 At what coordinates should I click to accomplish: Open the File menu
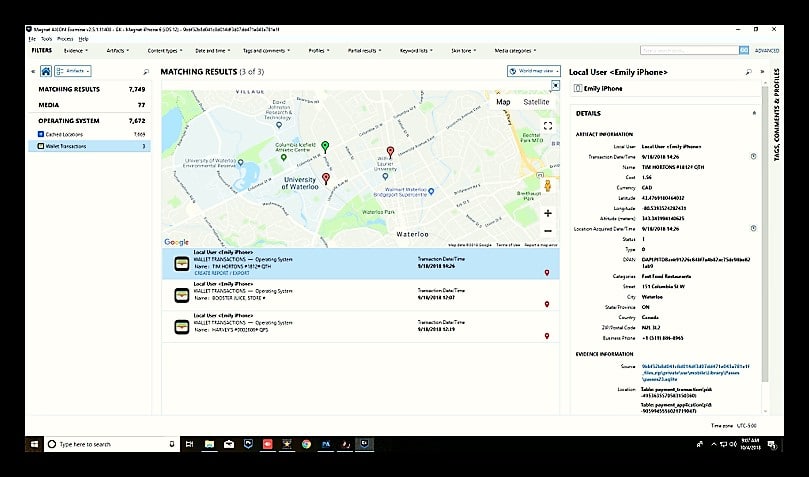tap(32, 39)
